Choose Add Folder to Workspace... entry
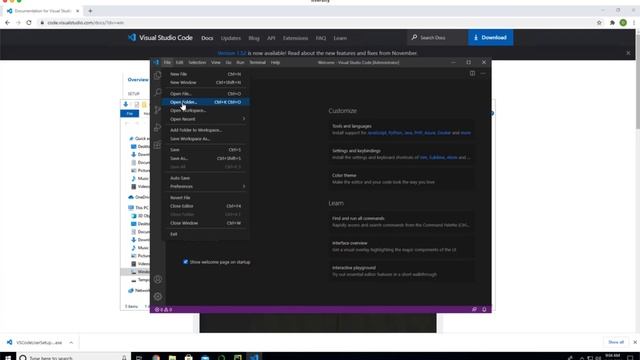Image resolution: width=640 pixels, height=360 pixels. [x=207, y=130]
